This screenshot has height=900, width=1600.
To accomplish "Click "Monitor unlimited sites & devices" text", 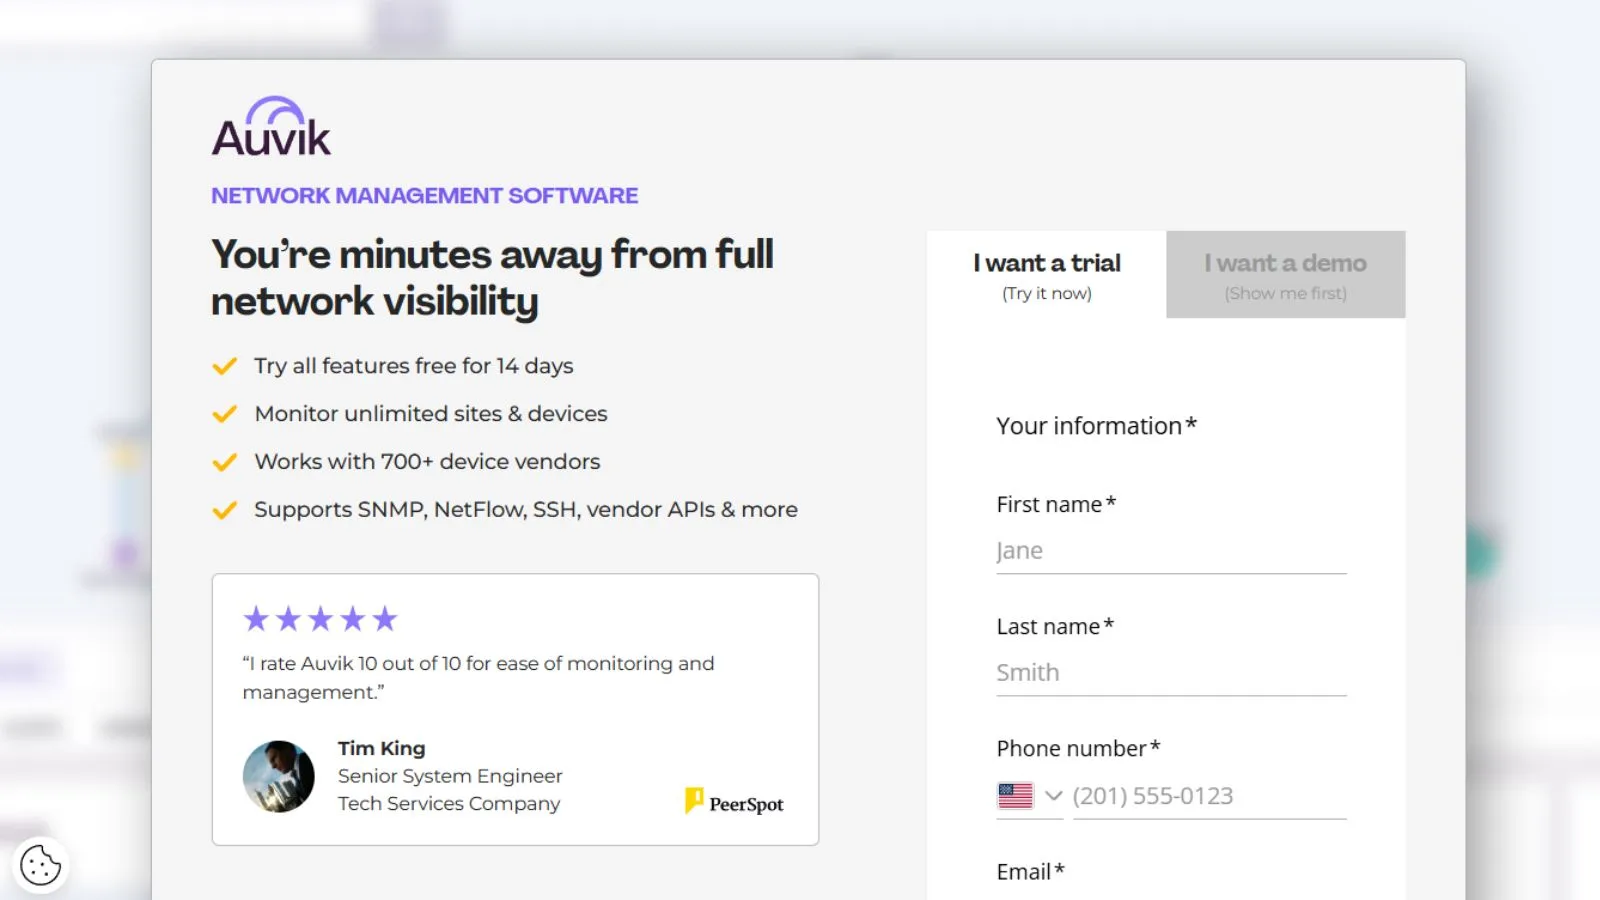I will (431, 414).
